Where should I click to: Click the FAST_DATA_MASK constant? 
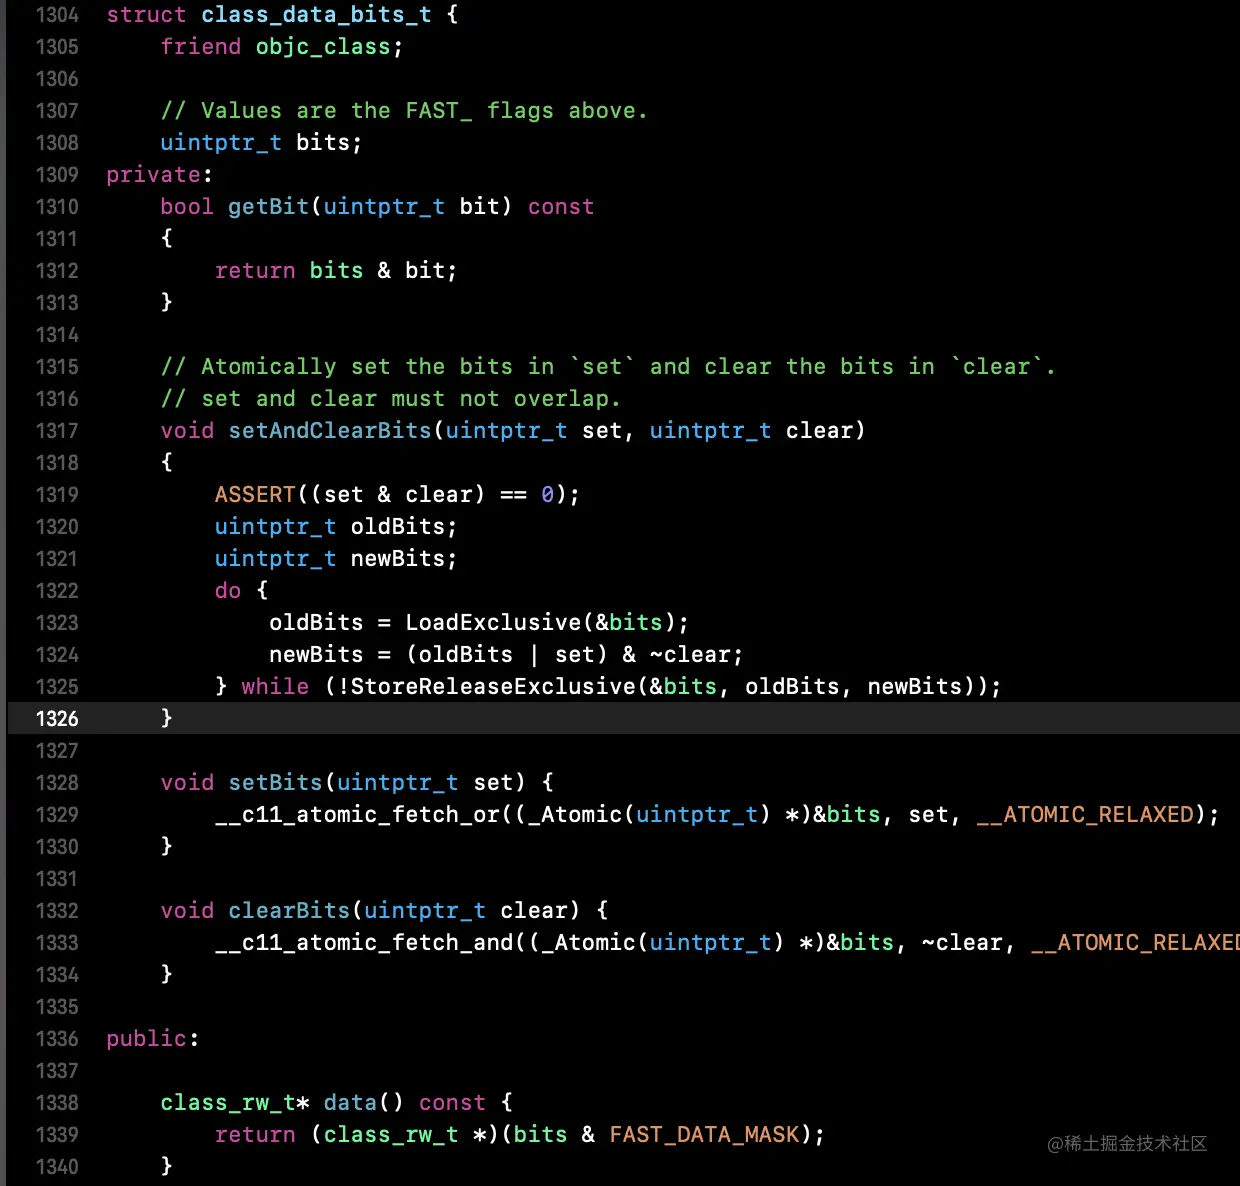coord(705,1135)
